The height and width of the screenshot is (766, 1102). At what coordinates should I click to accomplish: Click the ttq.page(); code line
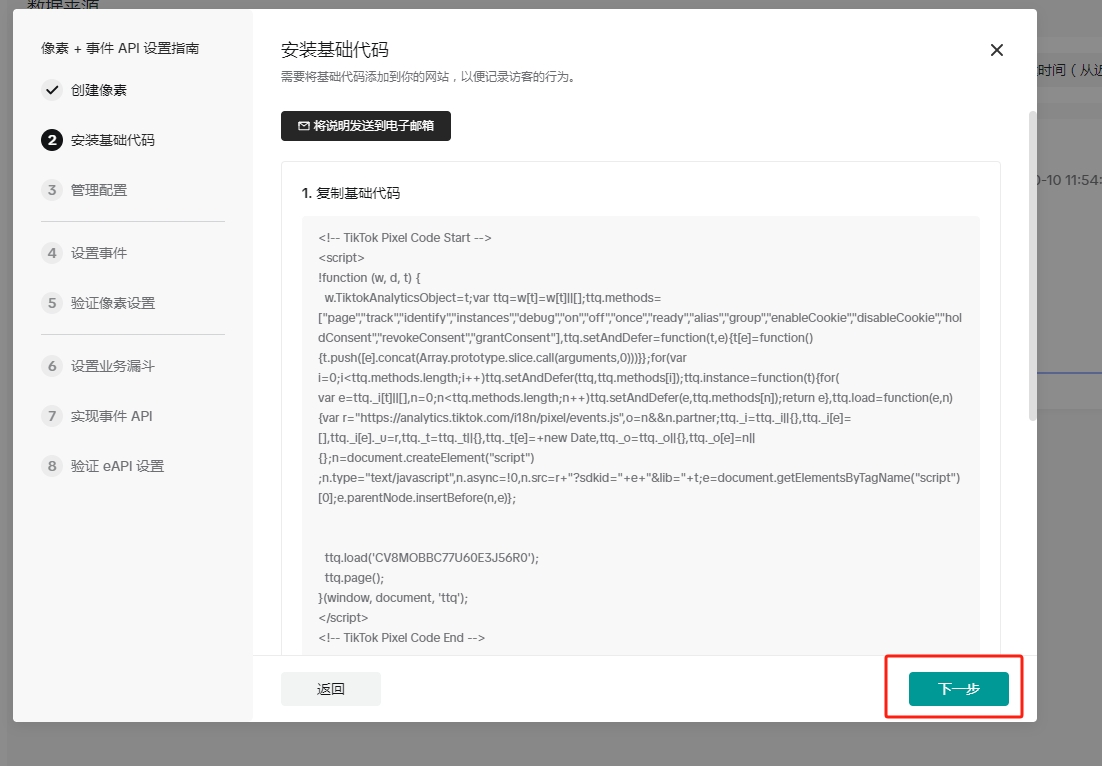tap(354, 578)
